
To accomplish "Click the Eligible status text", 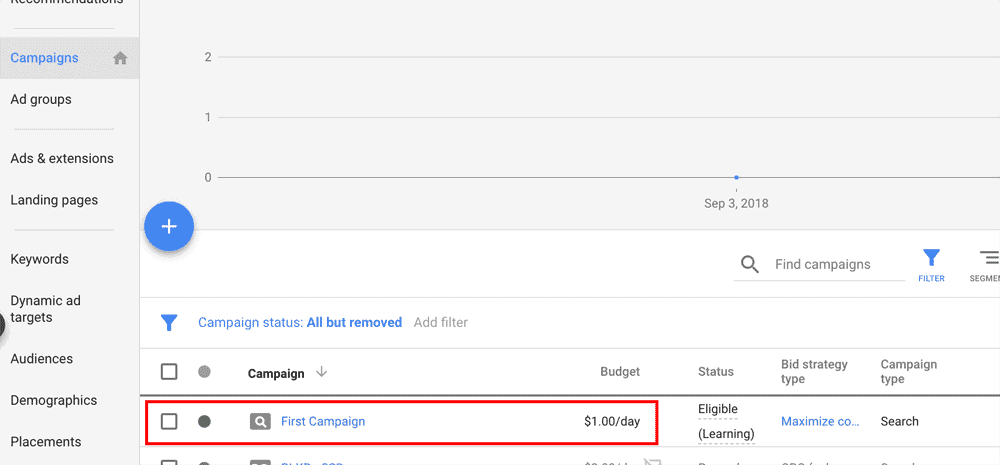I will (718, 410).
